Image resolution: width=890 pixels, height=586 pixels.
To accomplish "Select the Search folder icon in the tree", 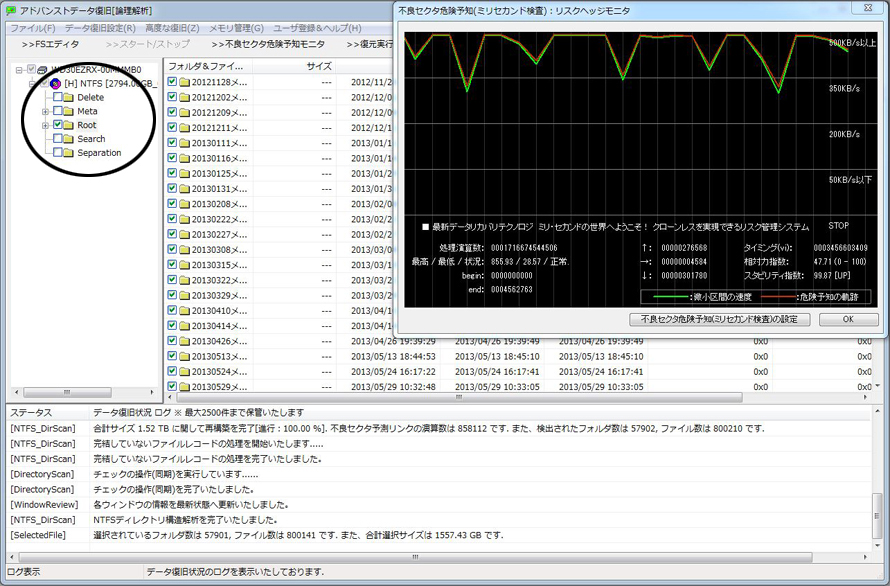I will point(69,139).
